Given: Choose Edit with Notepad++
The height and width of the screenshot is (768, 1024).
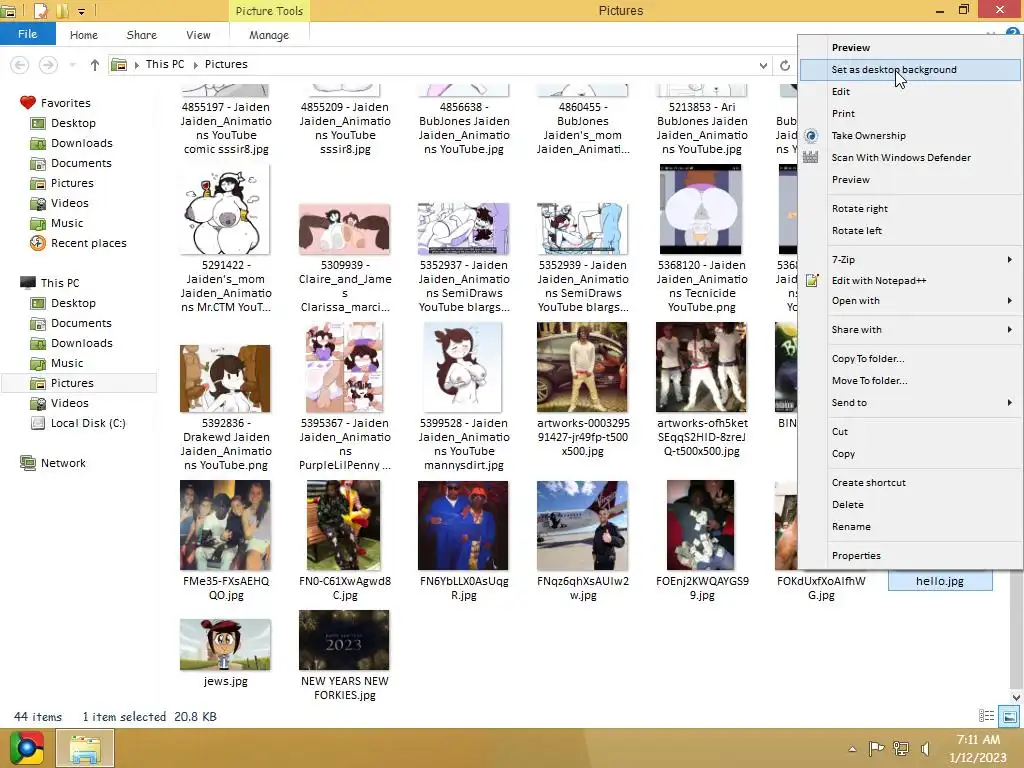Looking at the screenshot, I should click(x=910, y=280).
